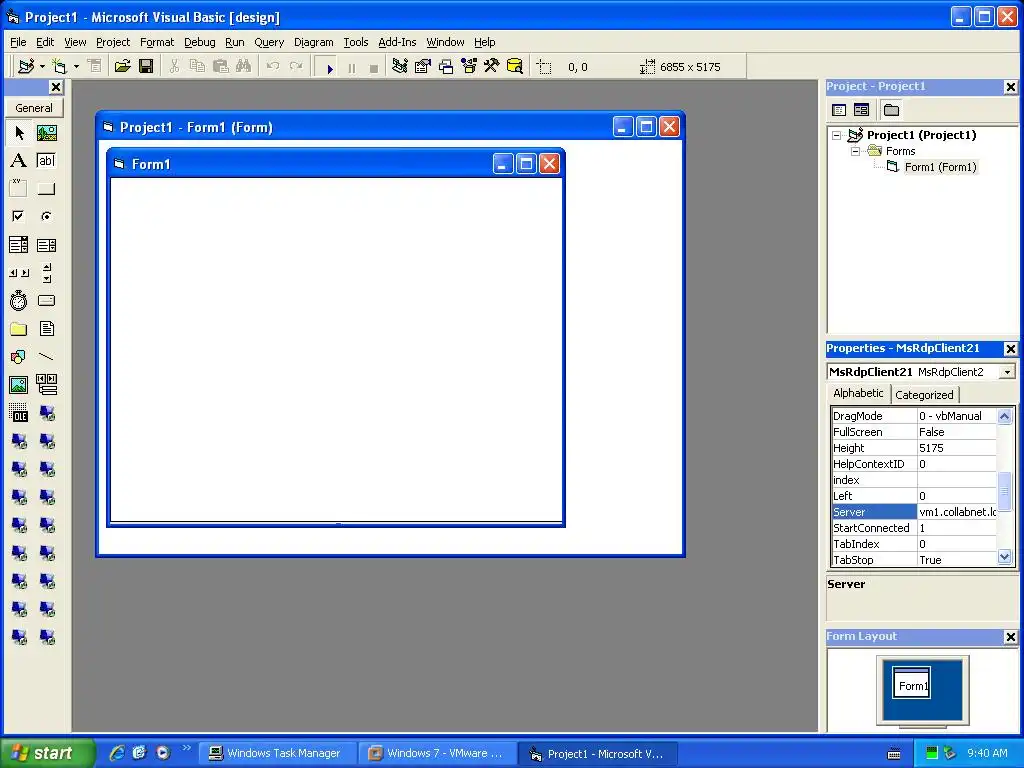Select the CheckBox control tool
Screen dimensions: 1024x768
[x=19, y=216]
